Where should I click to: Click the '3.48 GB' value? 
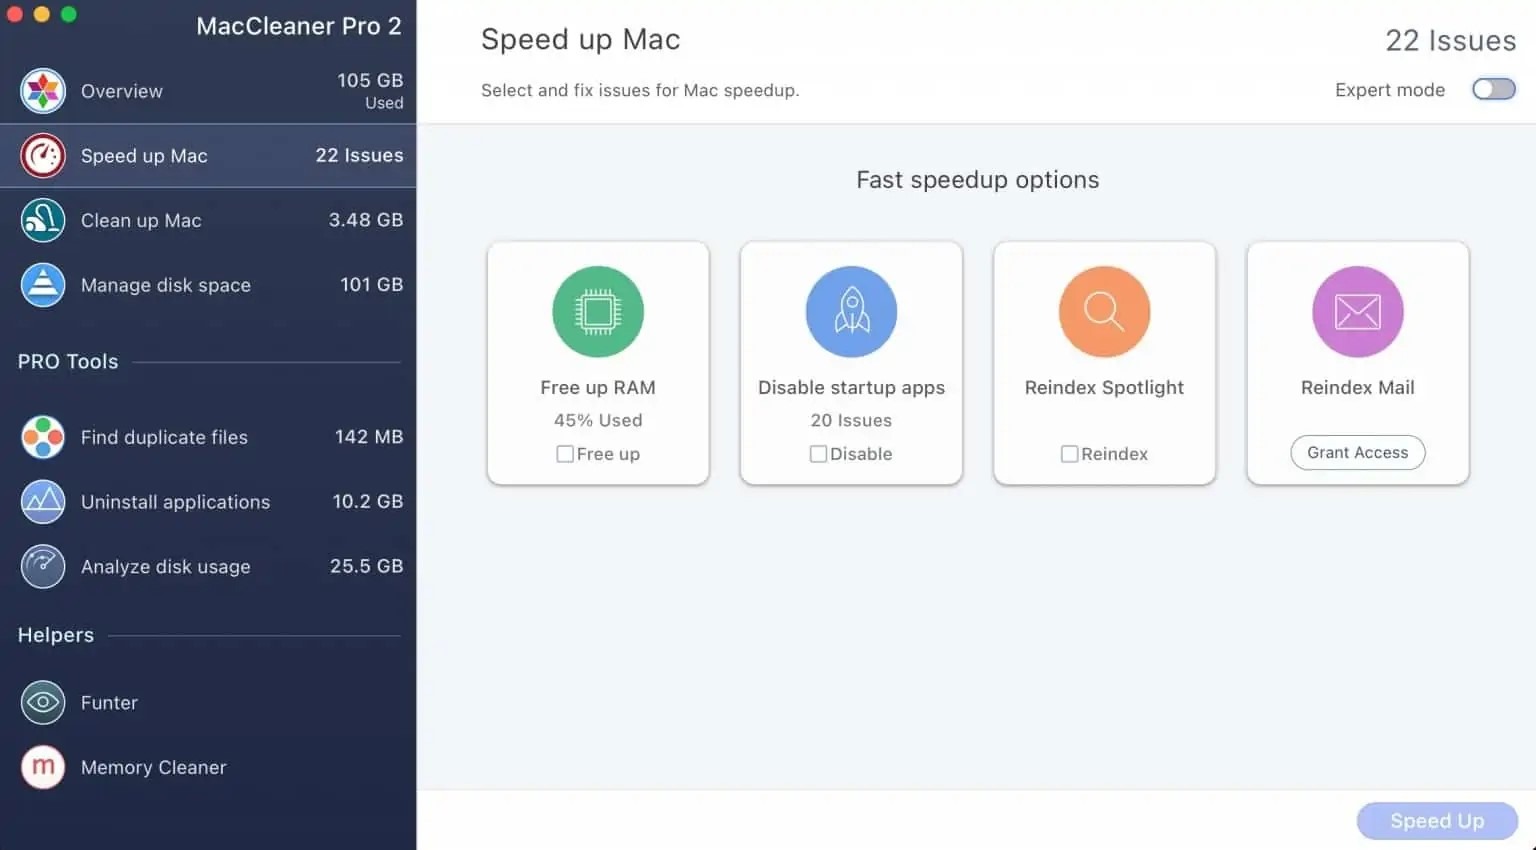[x=366, y=220]
